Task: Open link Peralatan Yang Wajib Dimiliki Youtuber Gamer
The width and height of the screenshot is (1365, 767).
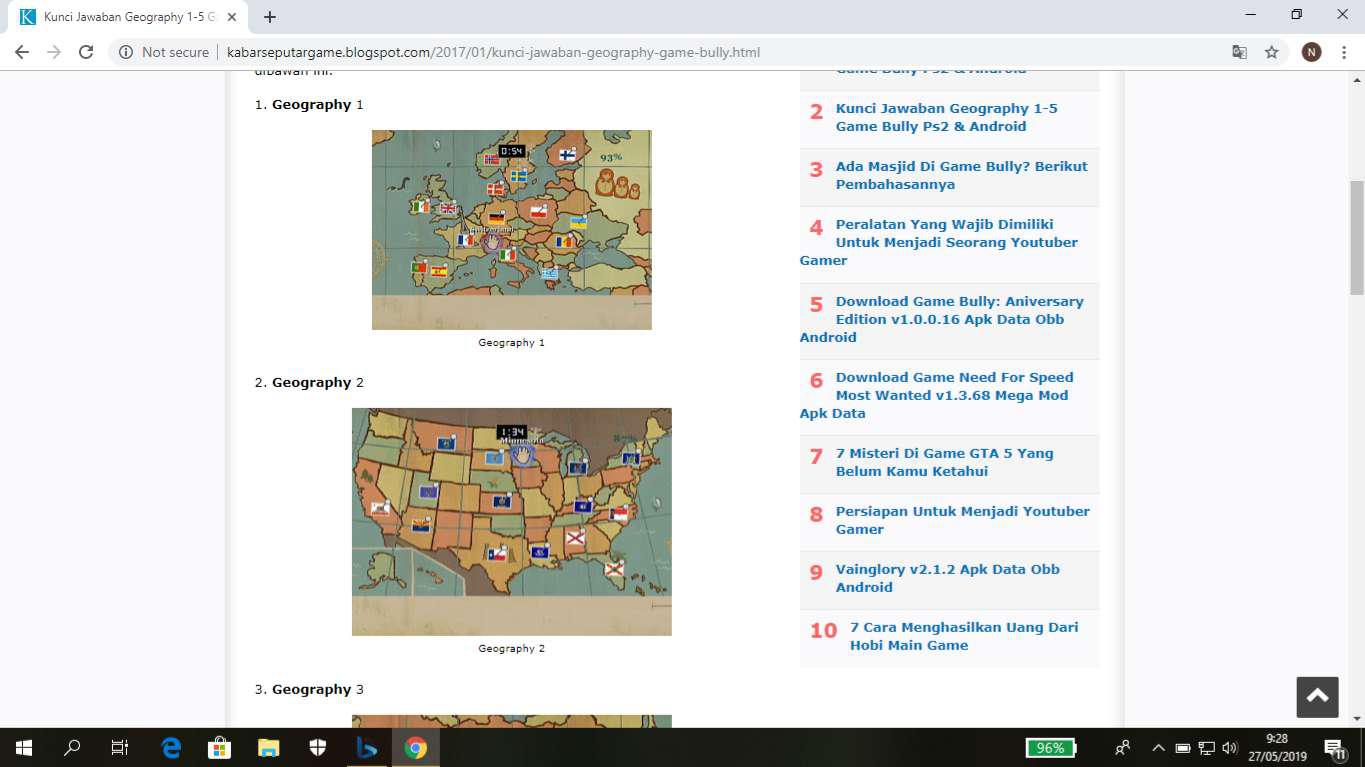Action: [x=939, y=242]
